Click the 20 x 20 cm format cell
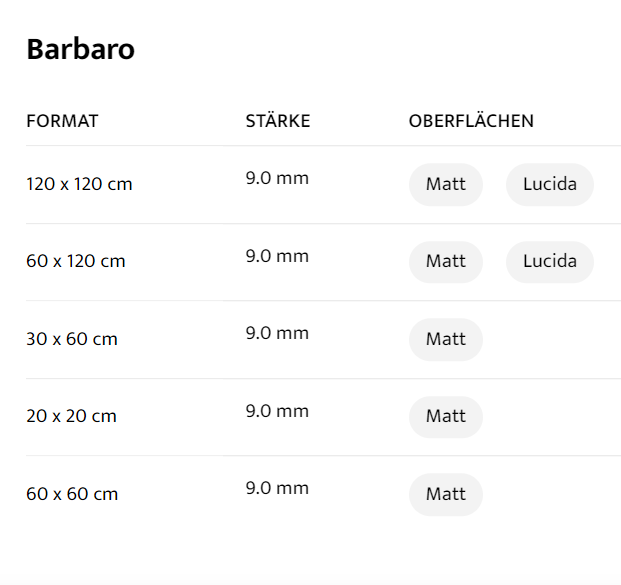Image resolution: width=621 pixels, height=585 pixels. click(72, 417)
